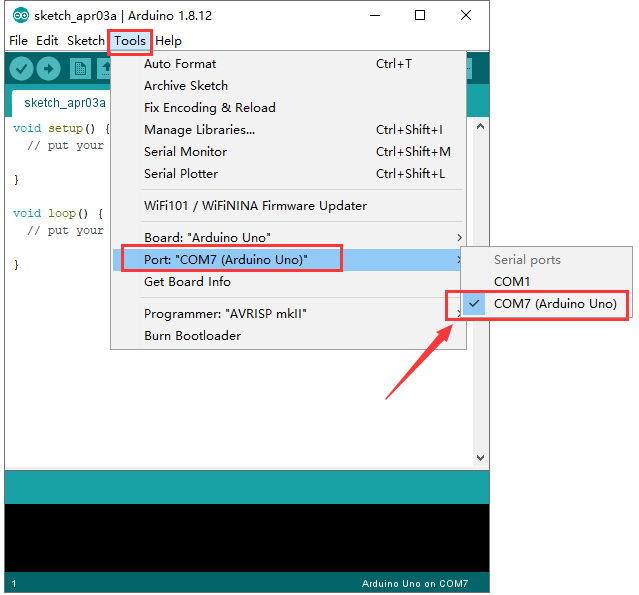
Task: Select COM7 (Arduino Uno) checked port
Action: tap(555, 304)
